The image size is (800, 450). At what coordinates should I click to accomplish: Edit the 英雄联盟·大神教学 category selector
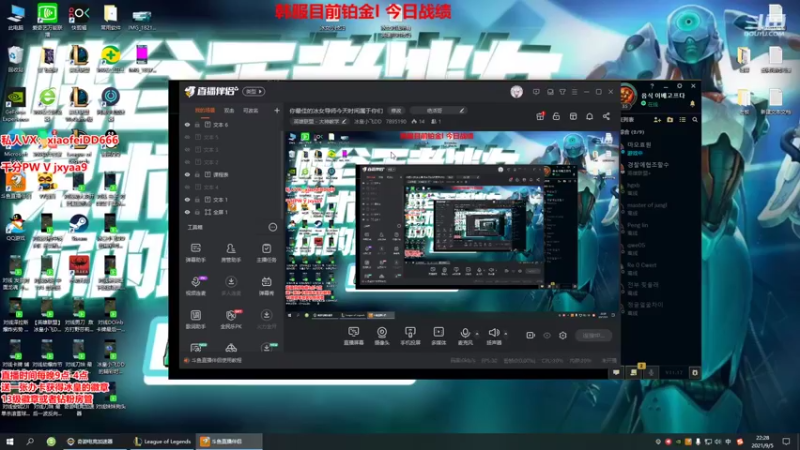tap(319, 121)
